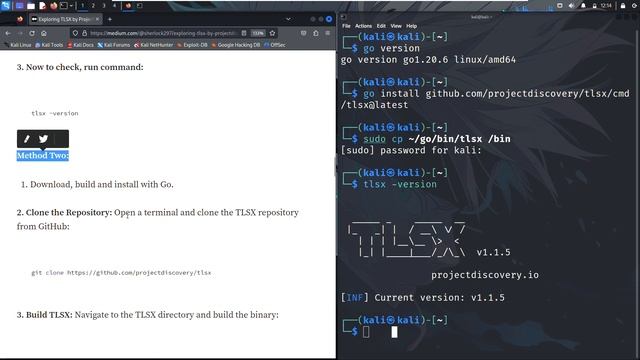Click the highlight pen icon in Medium popup
The width and height of the screenshot is (640, 360).
point(27,139)
